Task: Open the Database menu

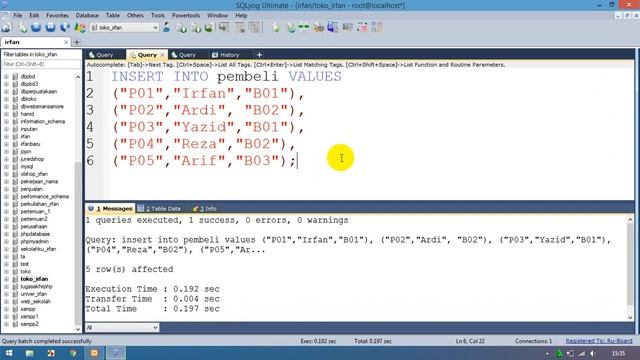Action: pyautogui.click(x=87, y=16)
